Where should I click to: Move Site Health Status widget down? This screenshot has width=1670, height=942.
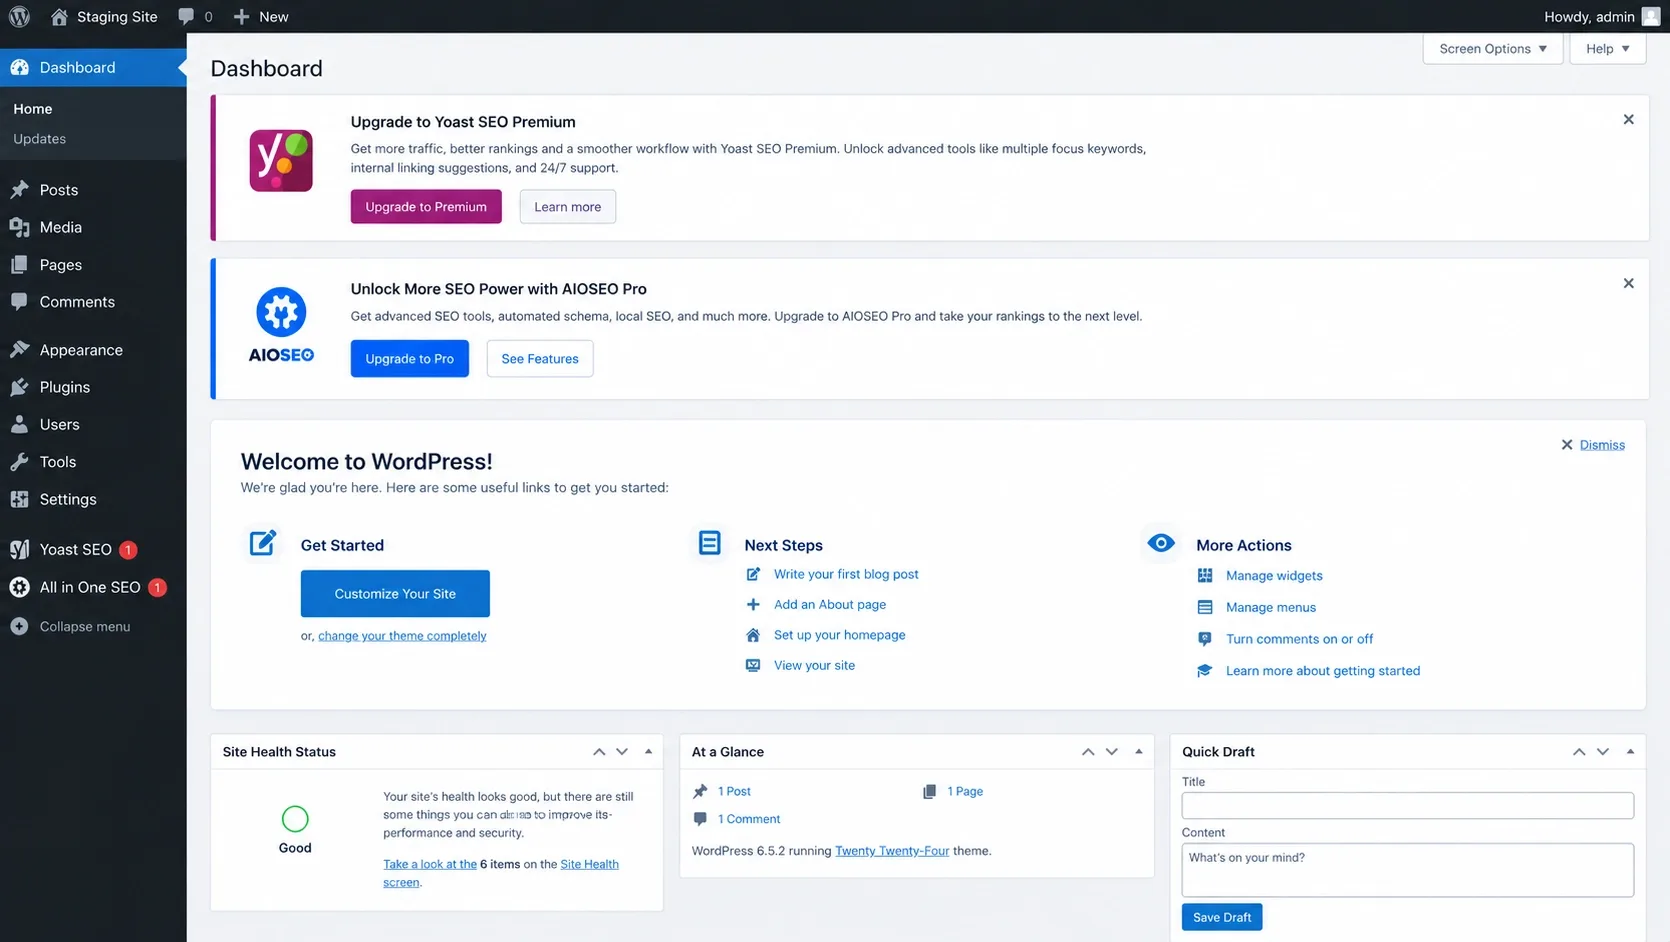(622, 752)
